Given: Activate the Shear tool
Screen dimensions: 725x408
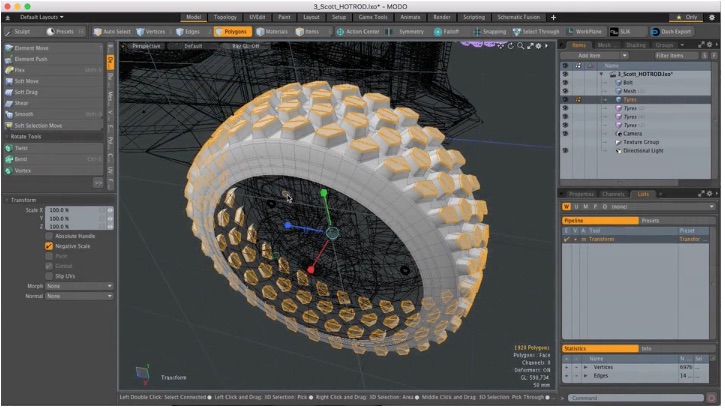Looking at the screenshot, I should click(x=53, y=103).
